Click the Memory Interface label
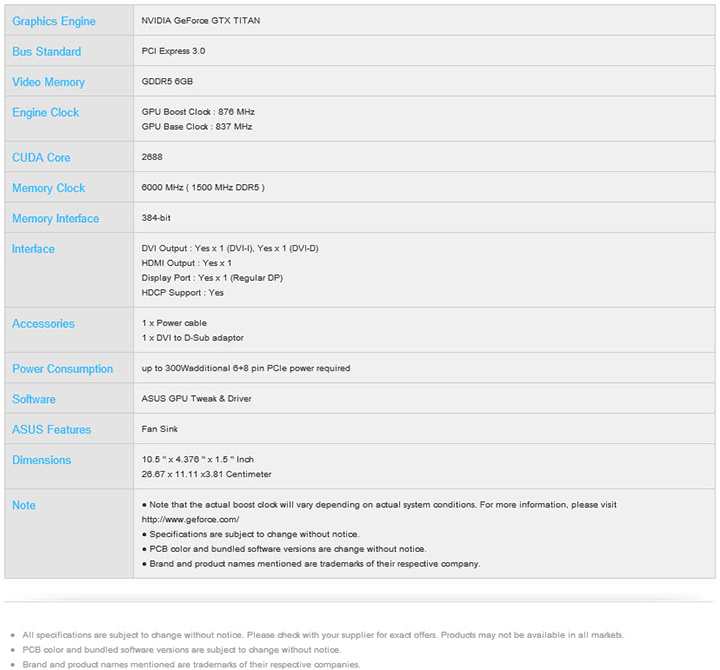 coord(55,219)
